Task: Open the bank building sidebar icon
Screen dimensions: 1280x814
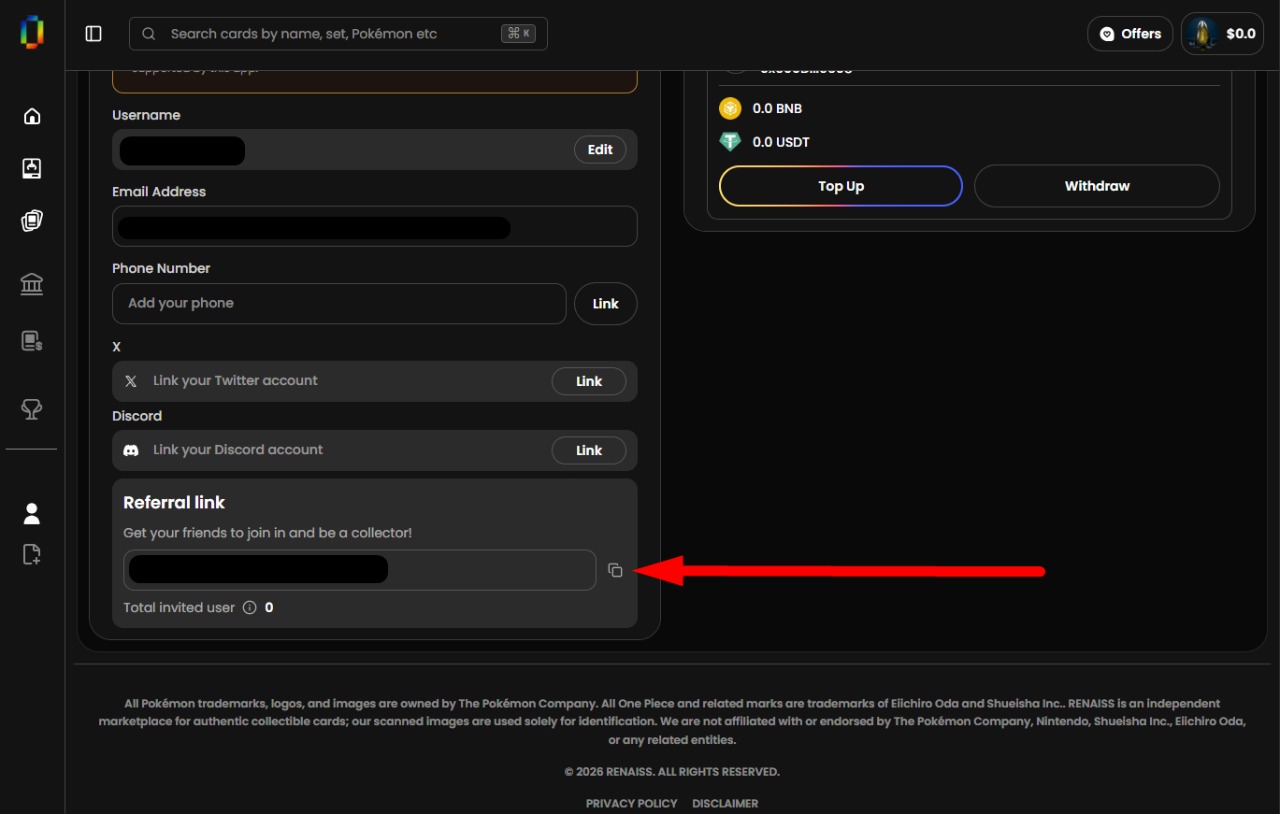Action: pos(32,285)
